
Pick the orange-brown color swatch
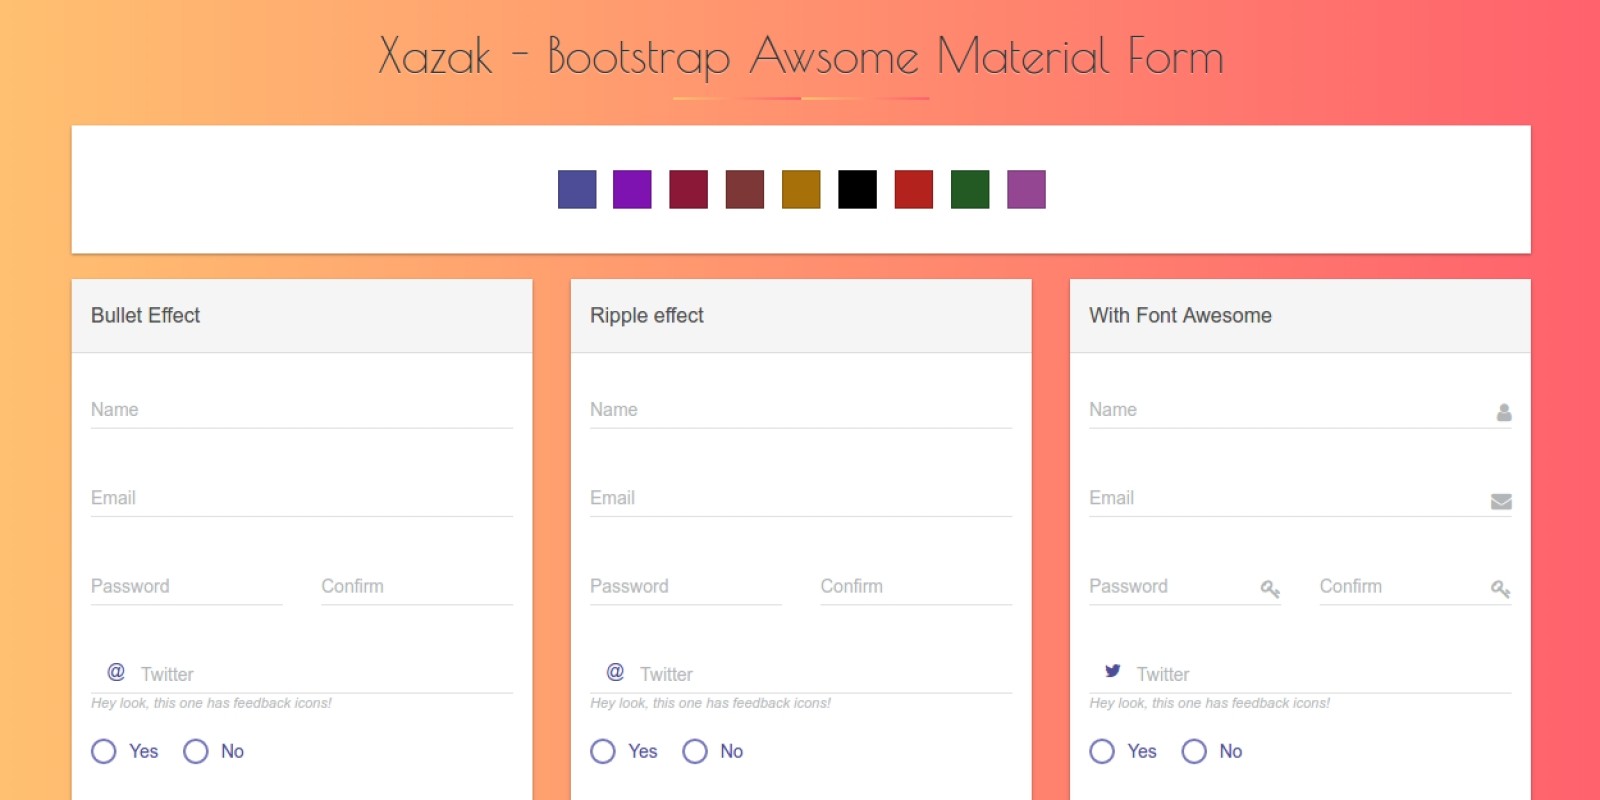click(x=801, y=189)
